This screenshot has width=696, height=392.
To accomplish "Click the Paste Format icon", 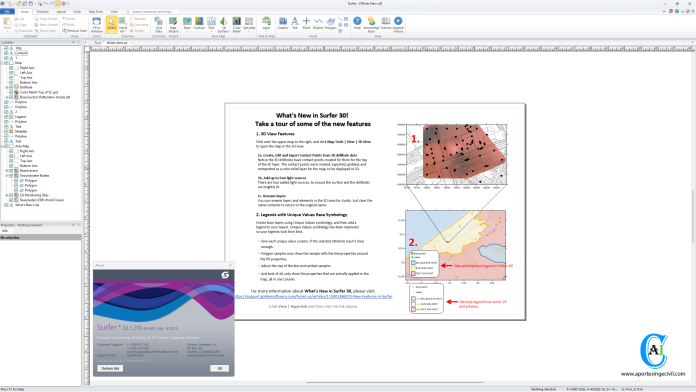I will pos(36,25).
